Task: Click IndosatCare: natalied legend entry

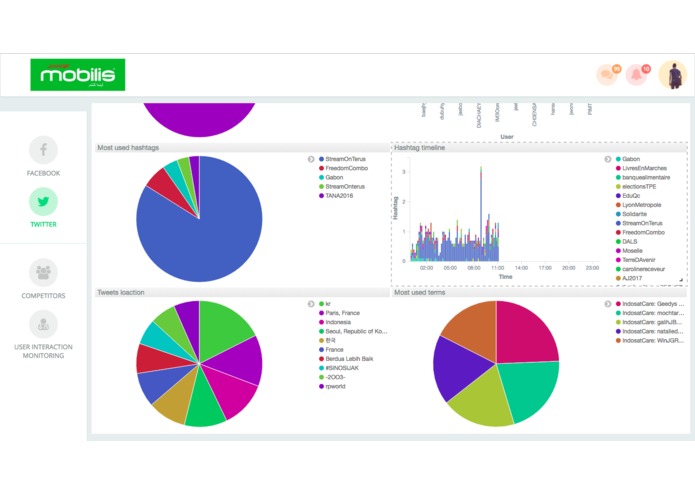Action: pyautogui.click(x=650, y=331)
